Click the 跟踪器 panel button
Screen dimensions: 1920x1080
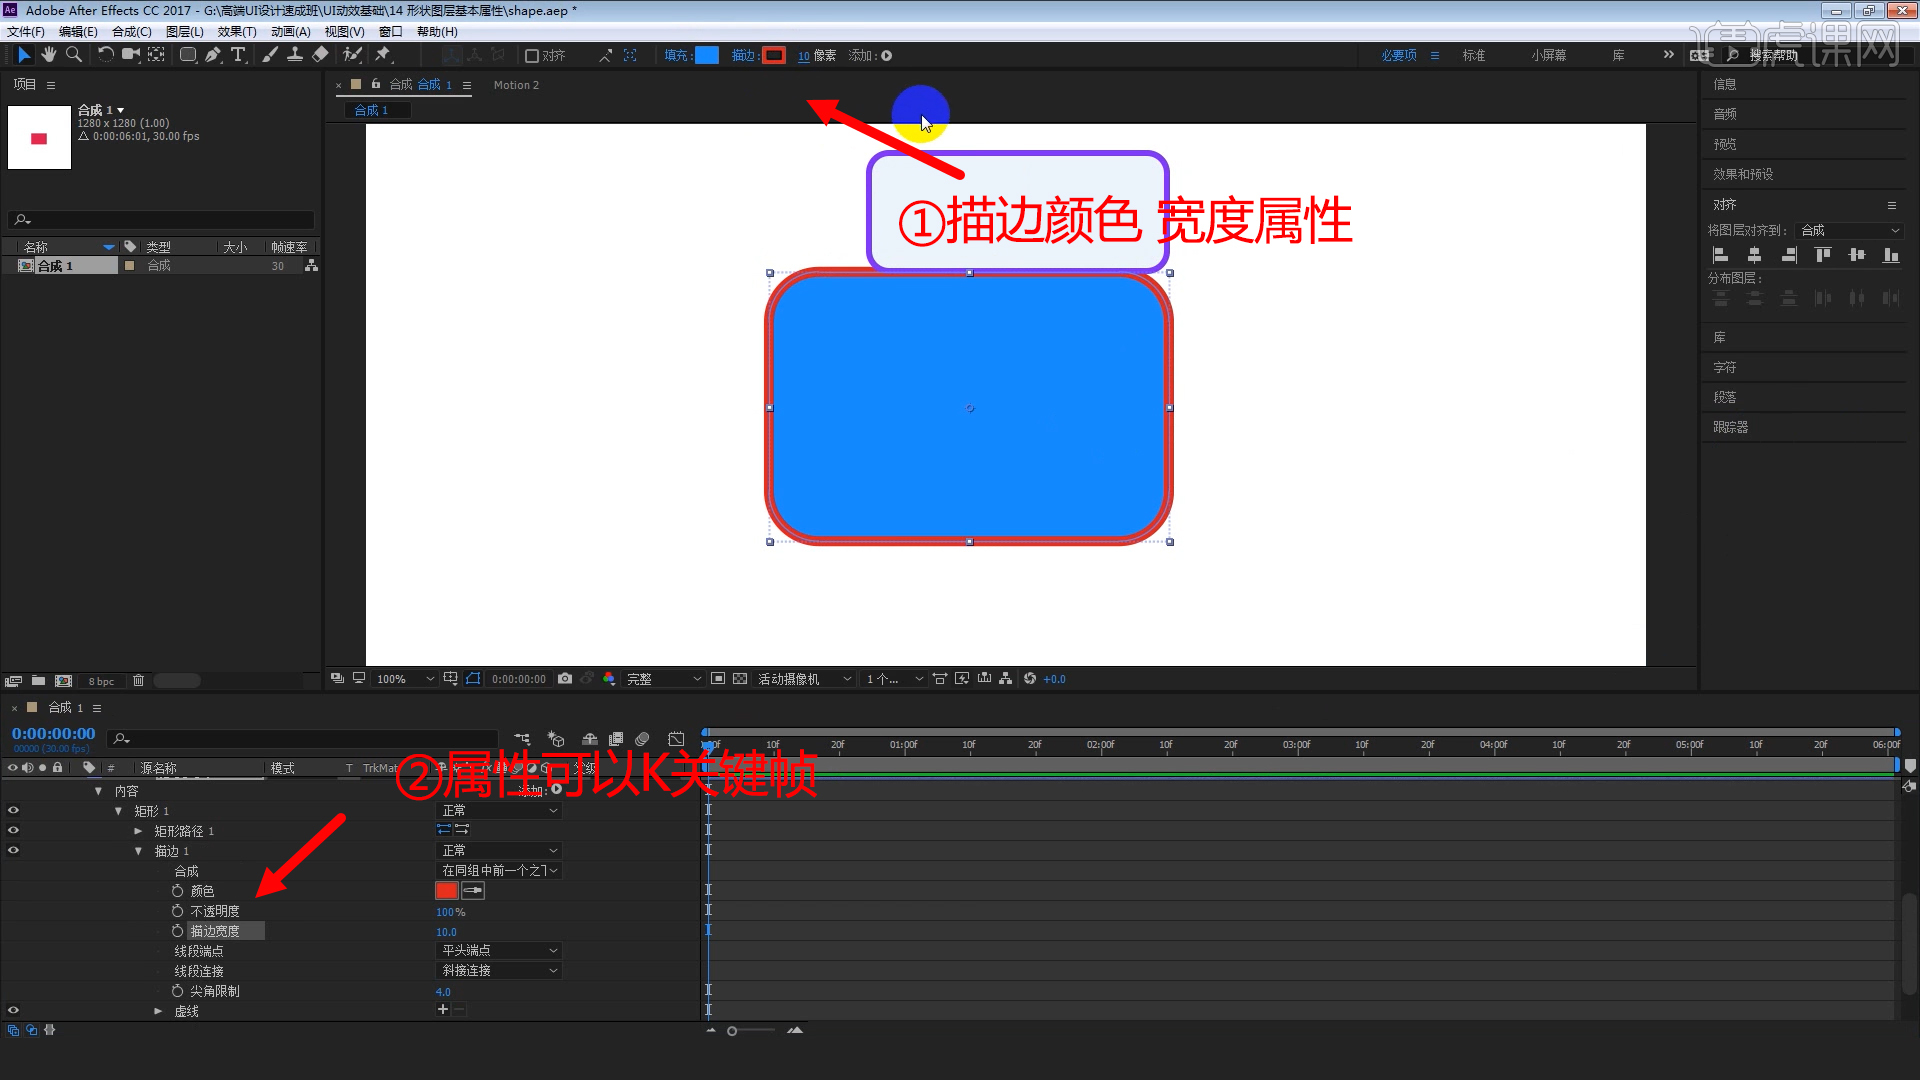pos(1731,427)
